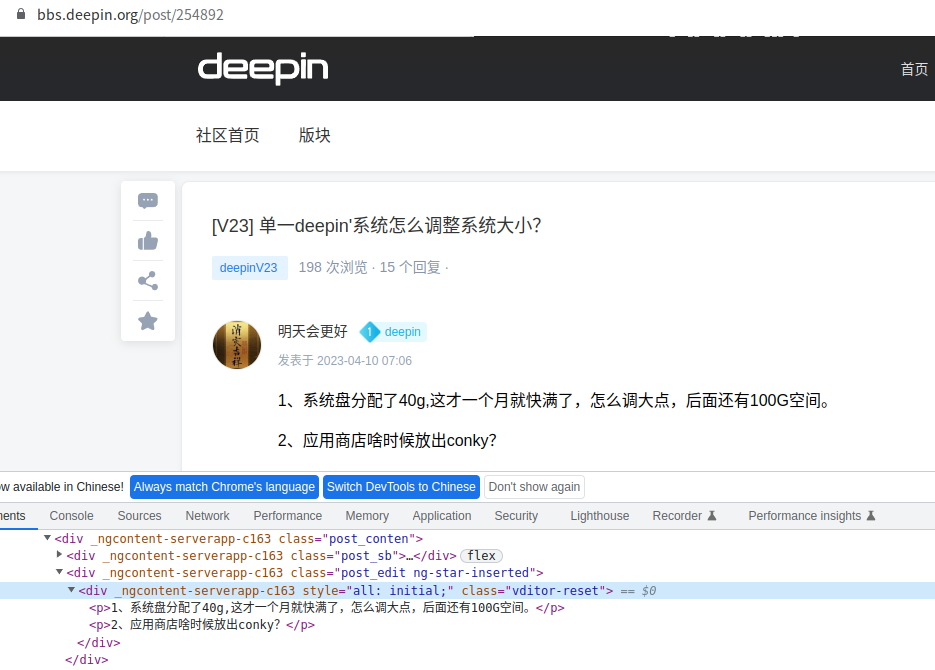Click the star favorite icon
The width and height of the screenshot is (935, 670).
[x=148, y=321]
